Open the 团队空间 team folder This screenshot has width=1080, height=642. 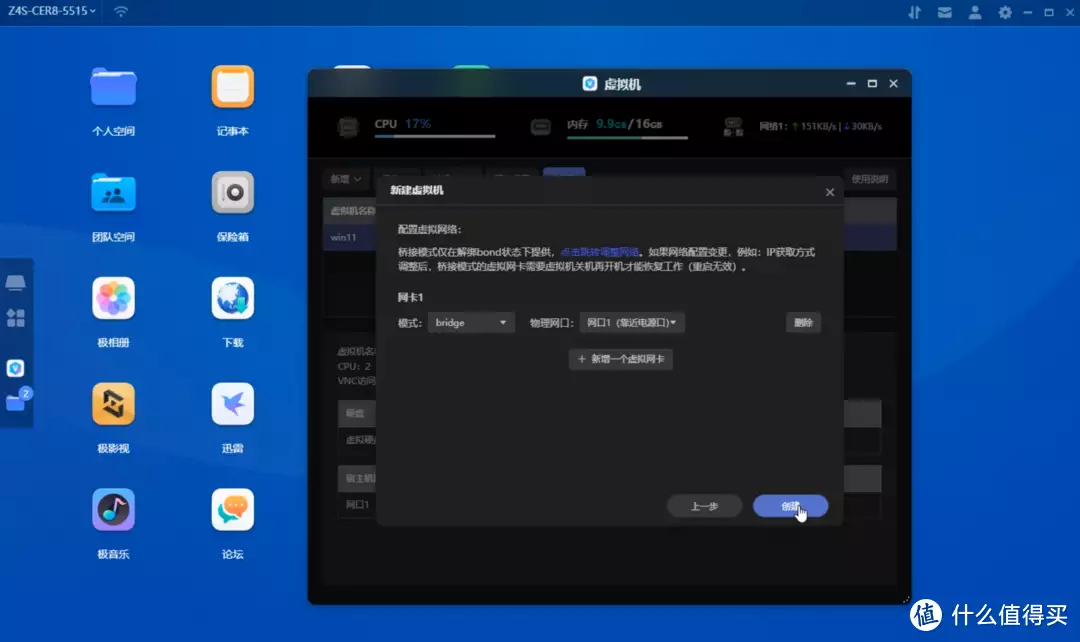coord(113,193)
